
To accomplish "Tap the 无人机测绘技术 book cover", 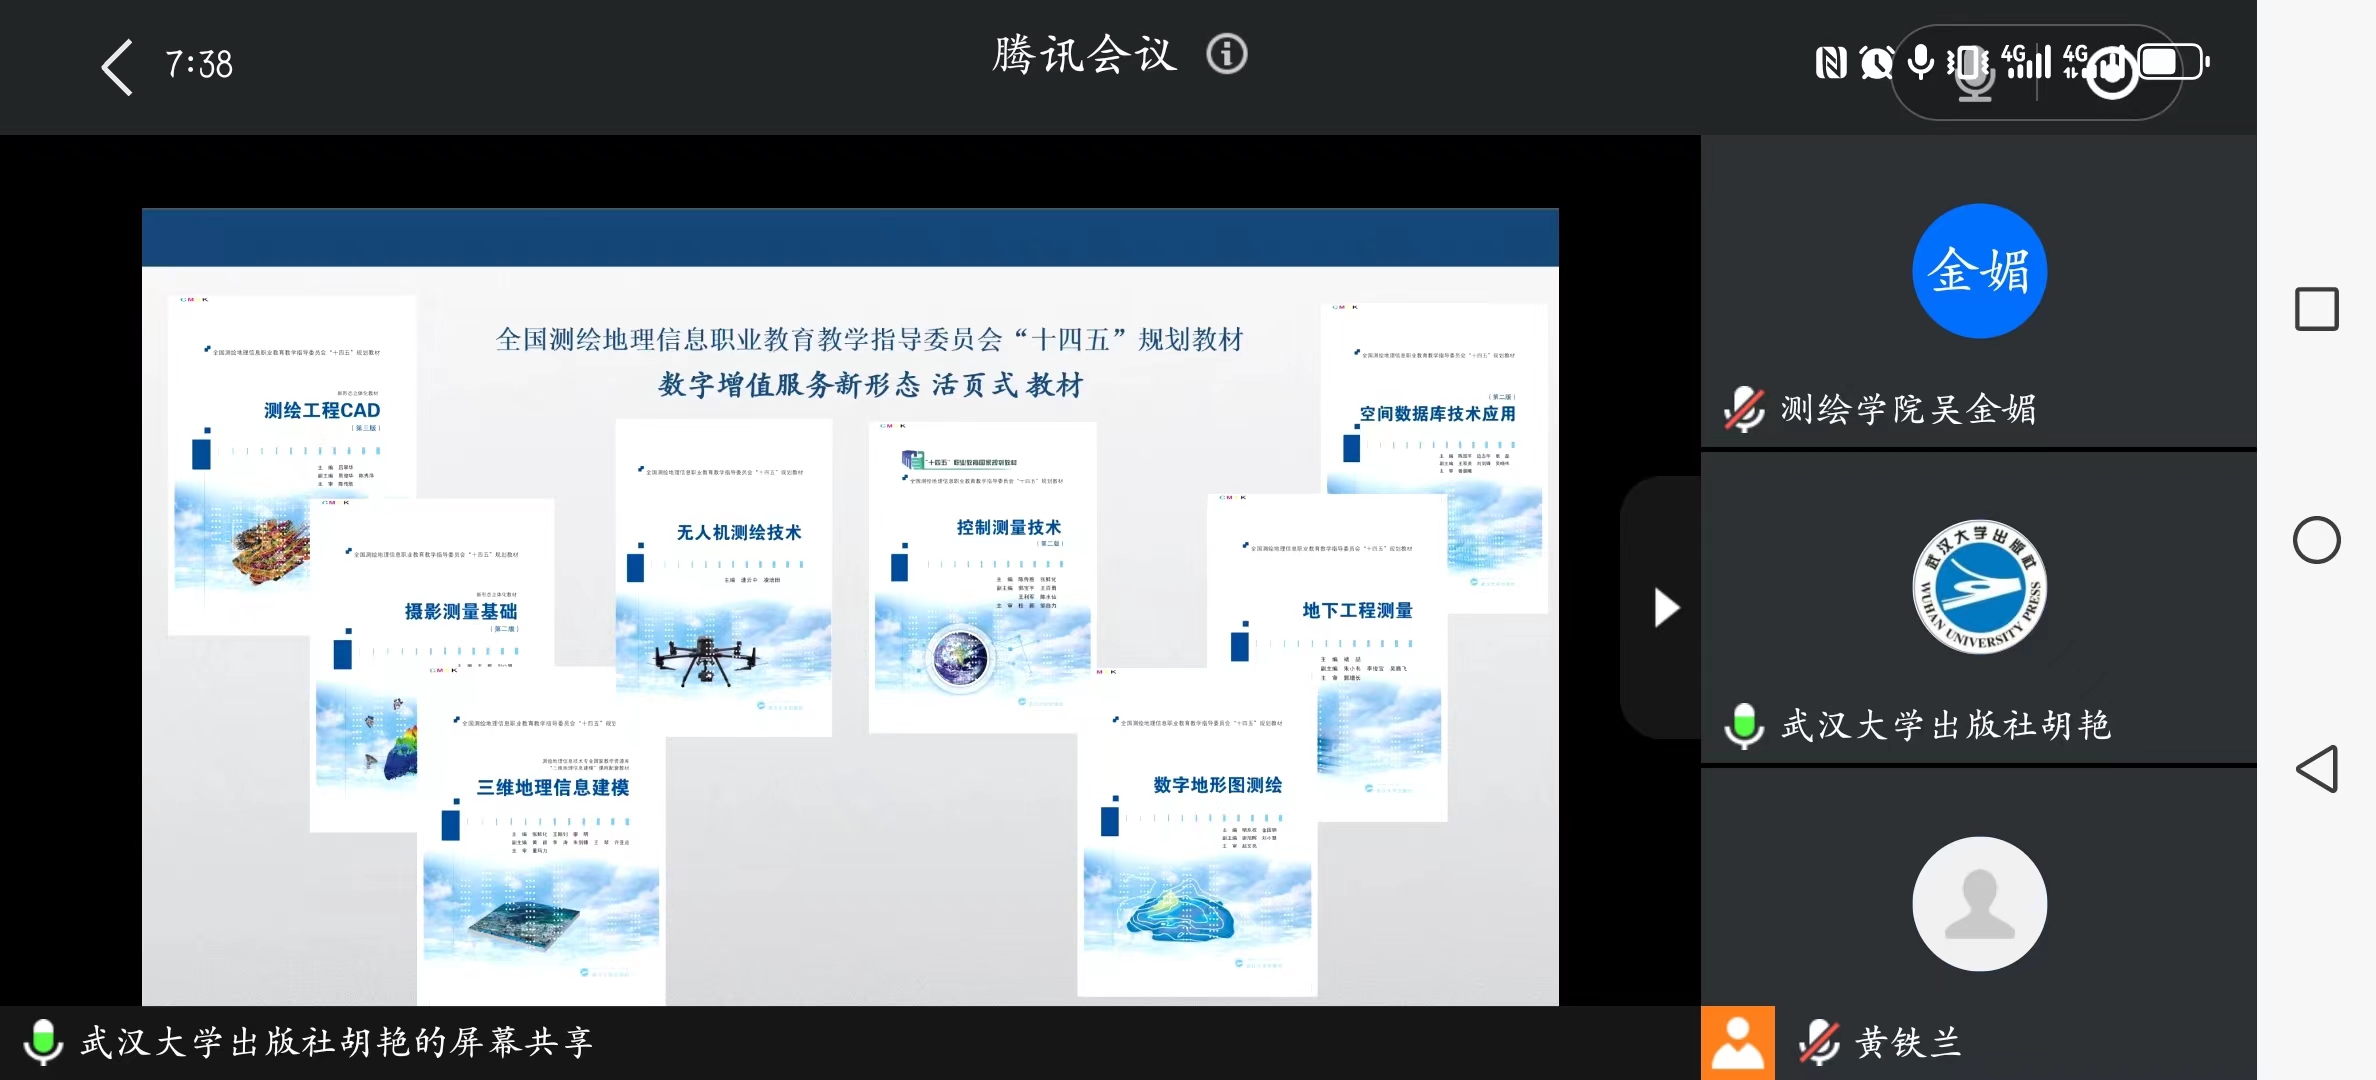I will point(723,578).
